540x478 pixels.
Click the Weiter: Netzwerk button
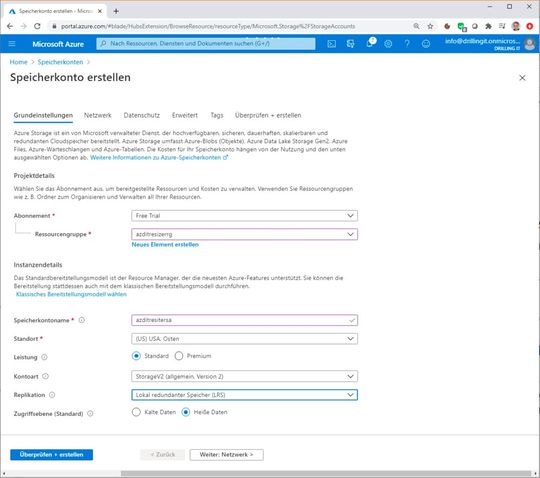(x=227, y=455)
